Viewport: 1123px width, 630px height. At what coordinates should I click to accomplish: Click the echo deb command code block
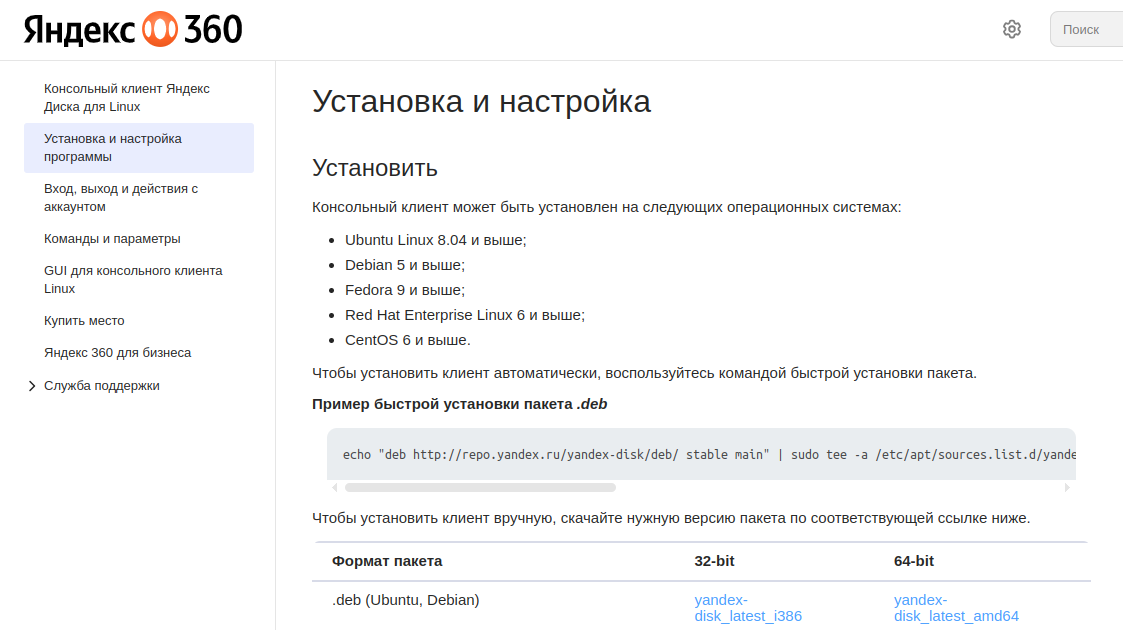(x=701, y=455)
